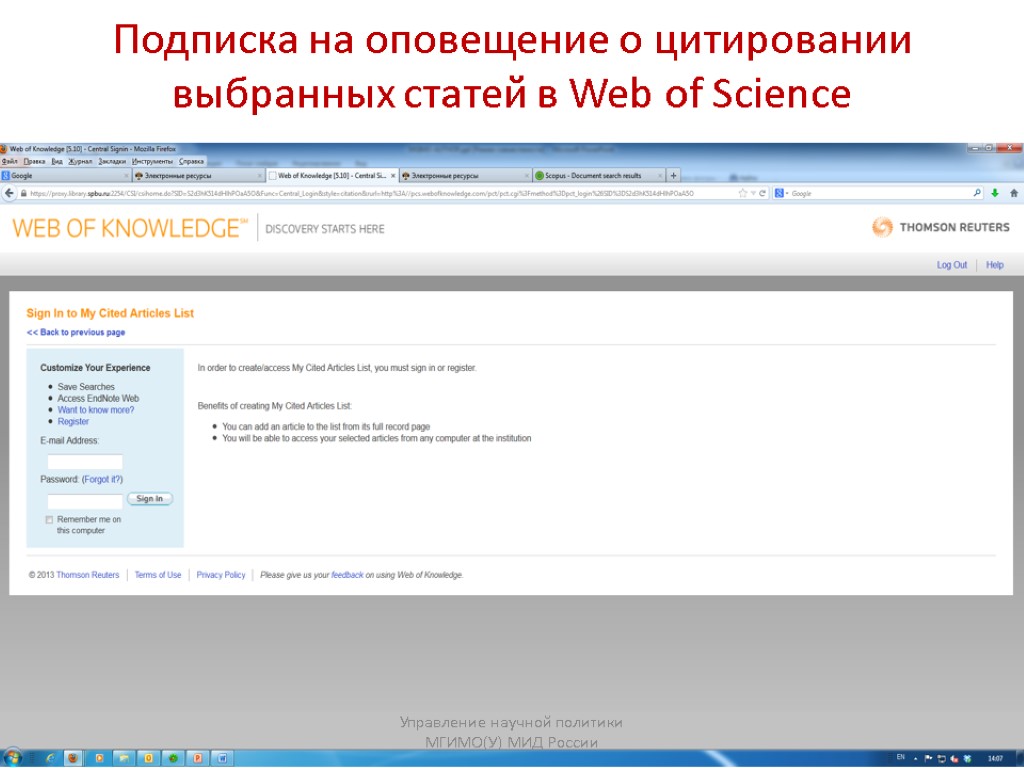Click the search magnifier in Google search box
The image size is (1024, 768).
coord(977,193)
